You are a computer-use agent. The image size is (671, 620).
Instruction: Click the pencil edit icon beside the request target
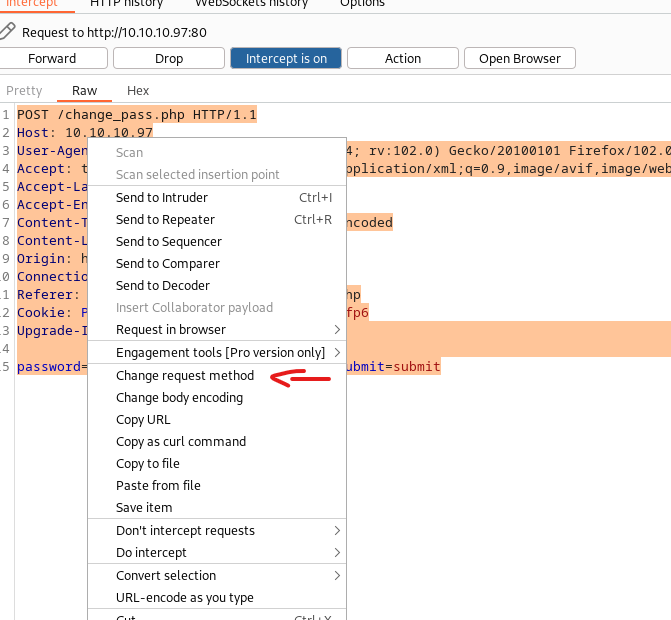[x=7, y=31]
